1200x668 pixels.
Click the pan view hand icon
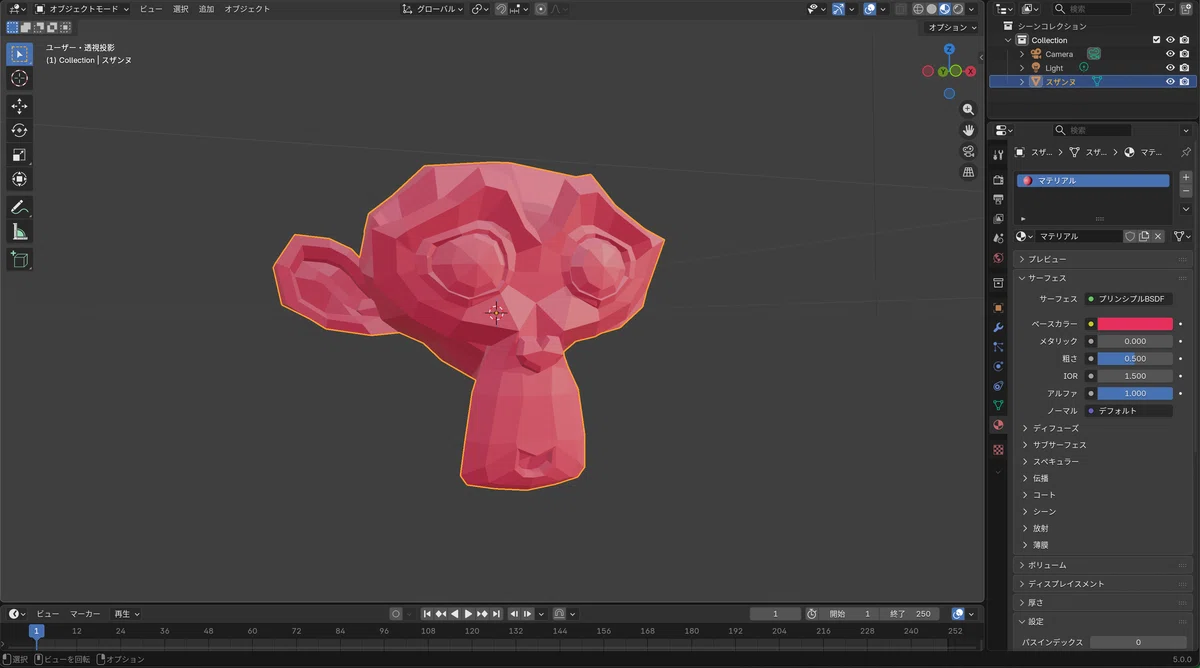[x=968, y=131]
